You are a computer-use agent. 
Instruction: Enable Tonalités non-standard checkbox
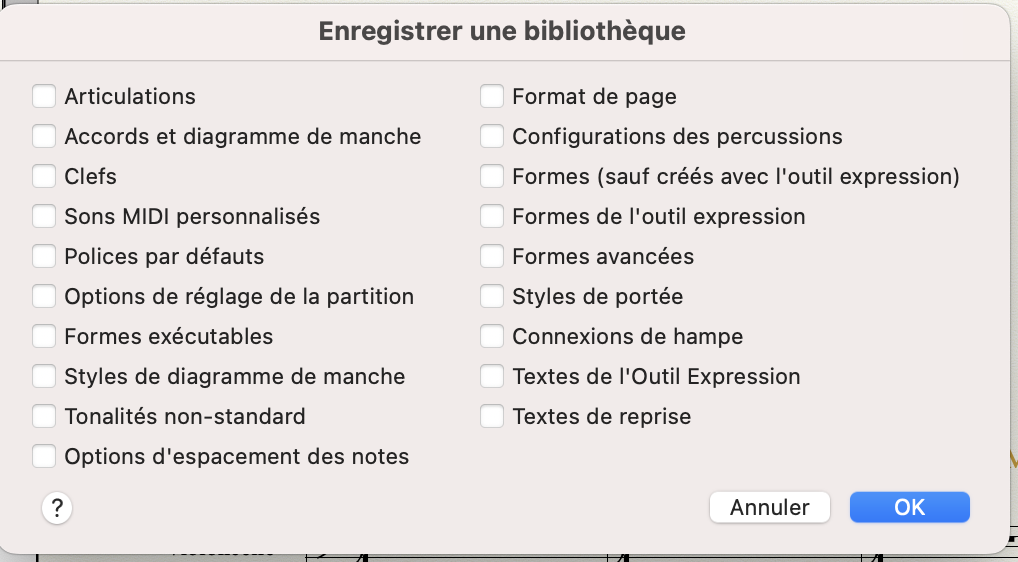click(x=44, y=417)
